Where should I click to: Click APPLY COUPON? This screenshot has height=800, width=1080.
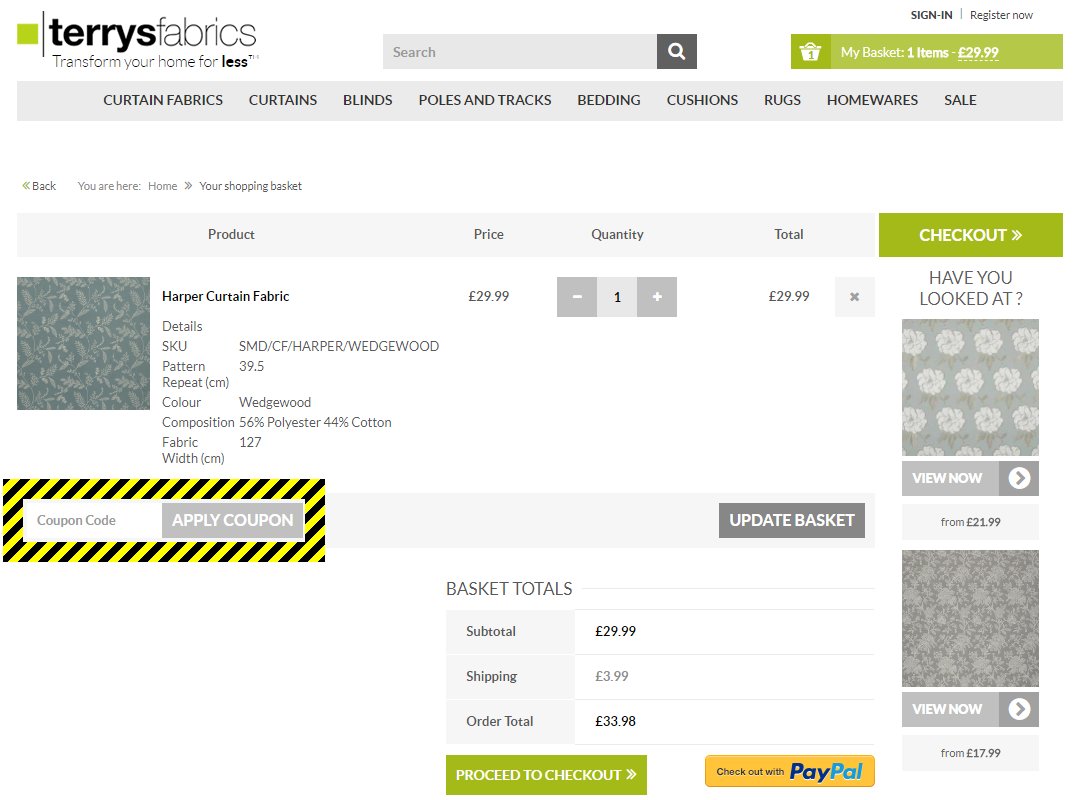pos(232,520)
